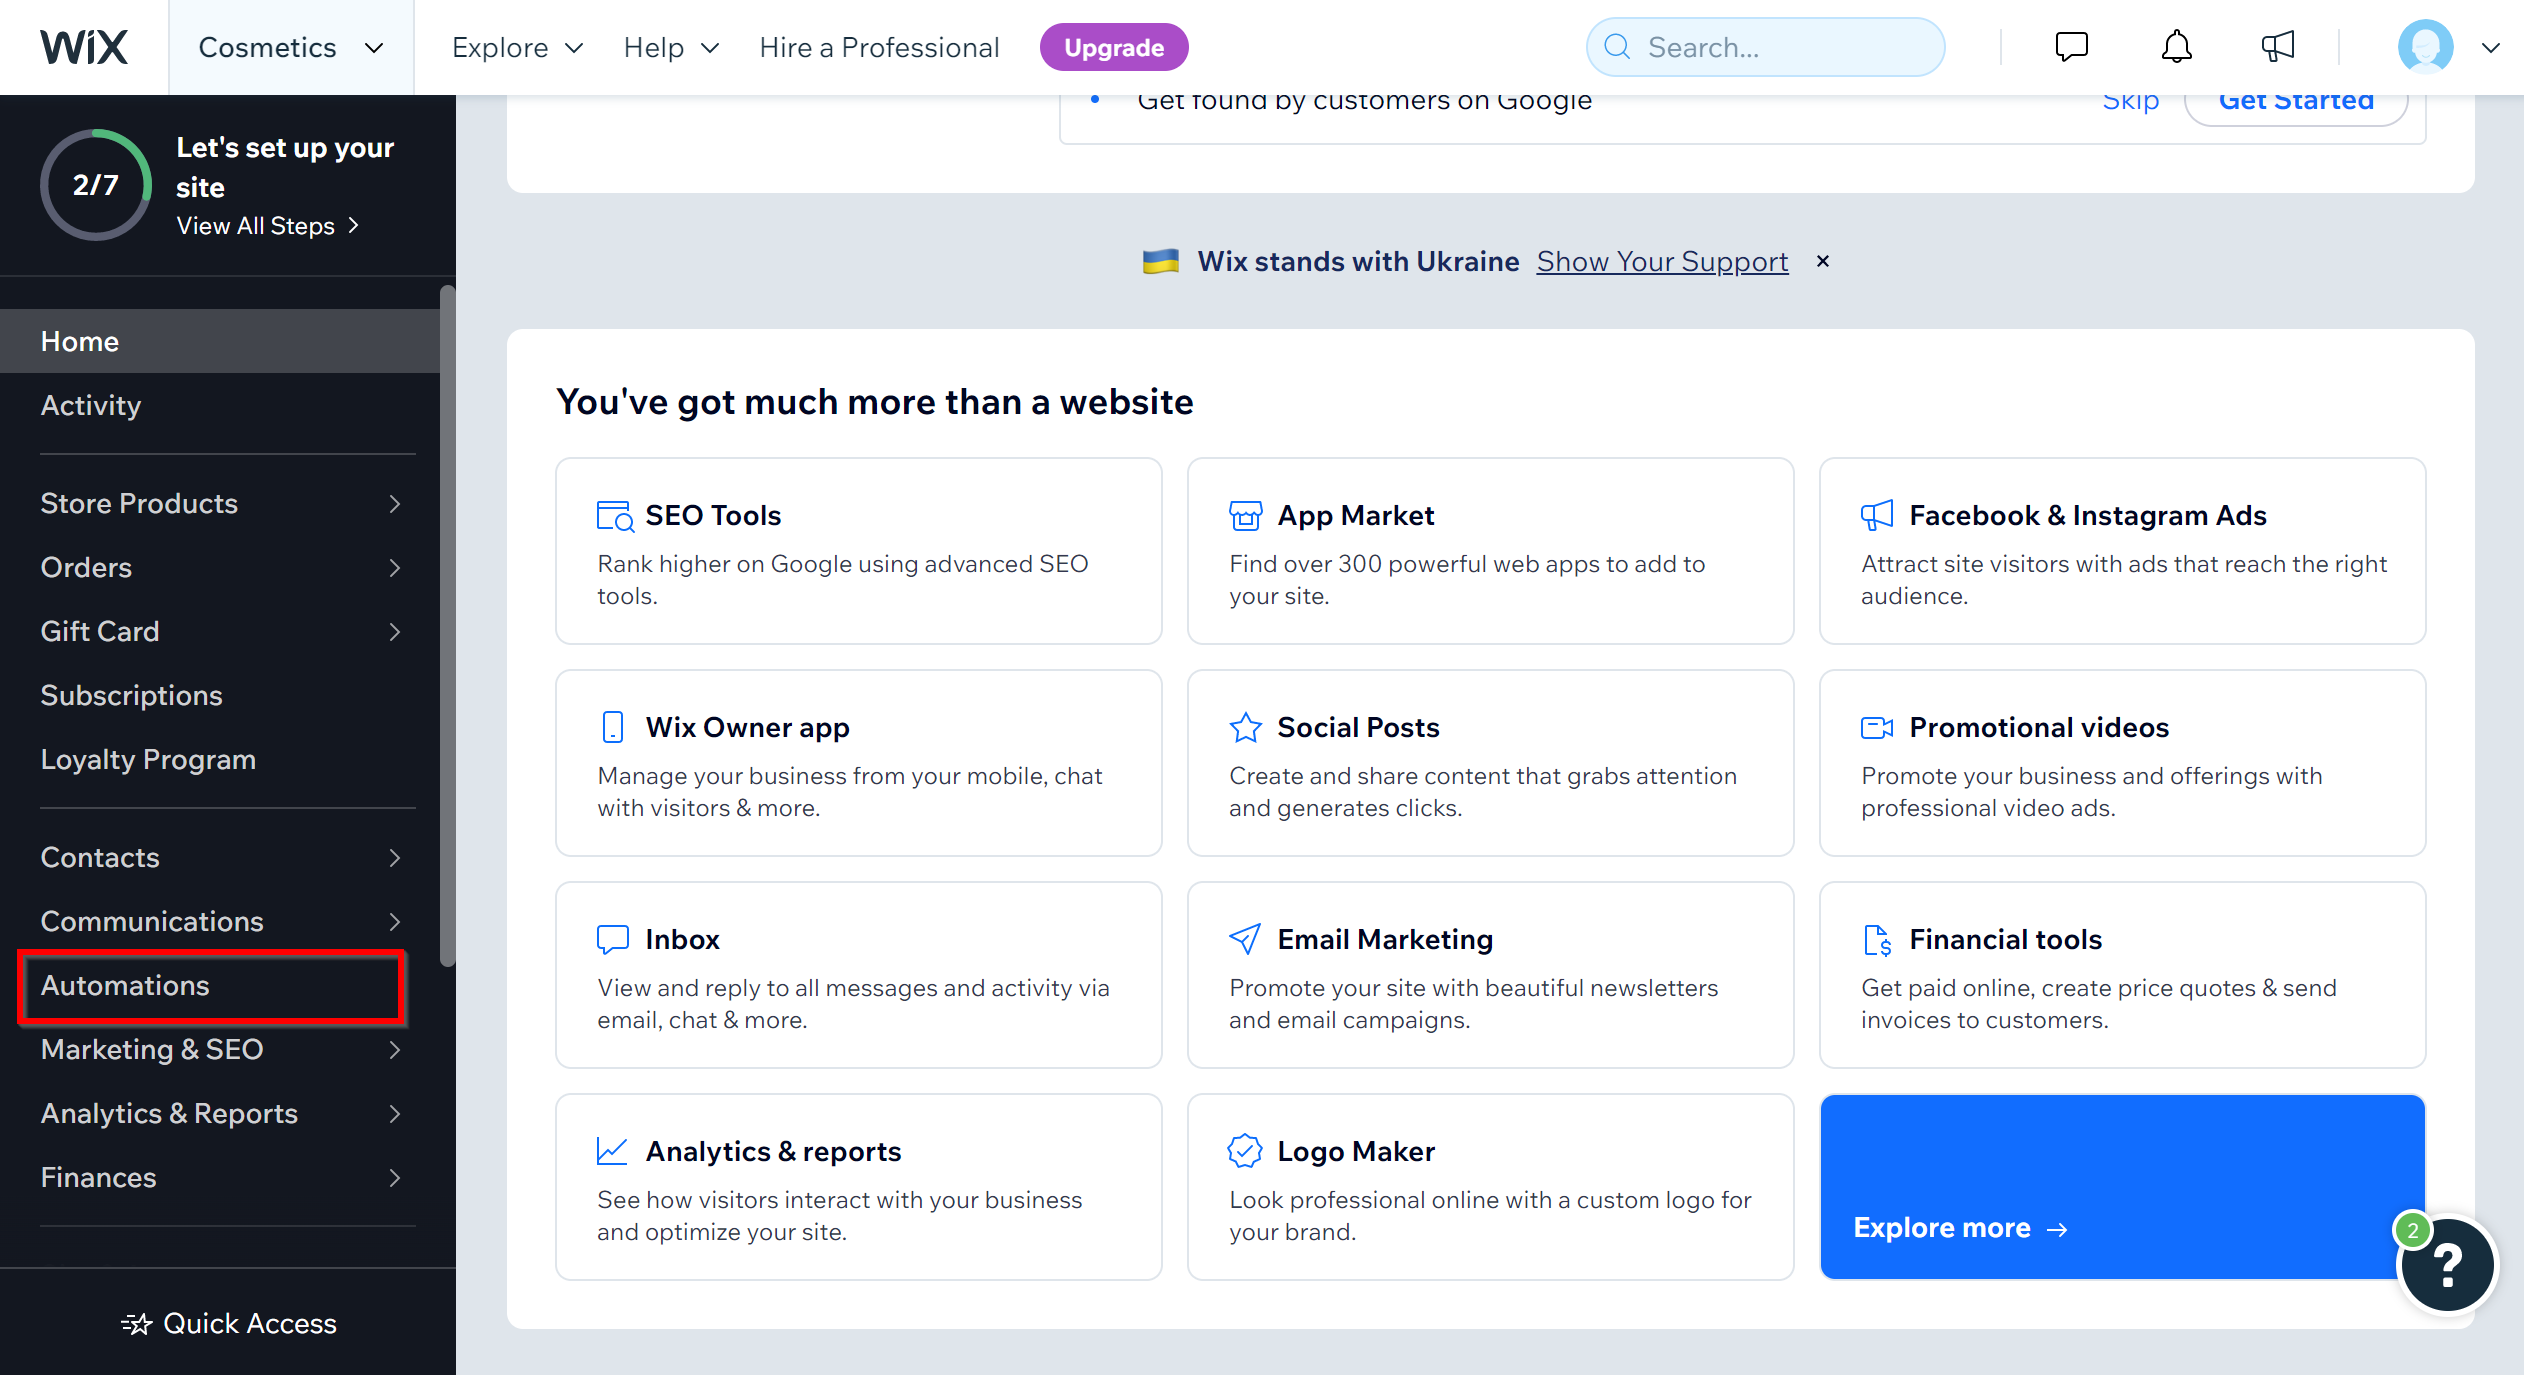Click the Social Posts star icon

click(1245, 727)
